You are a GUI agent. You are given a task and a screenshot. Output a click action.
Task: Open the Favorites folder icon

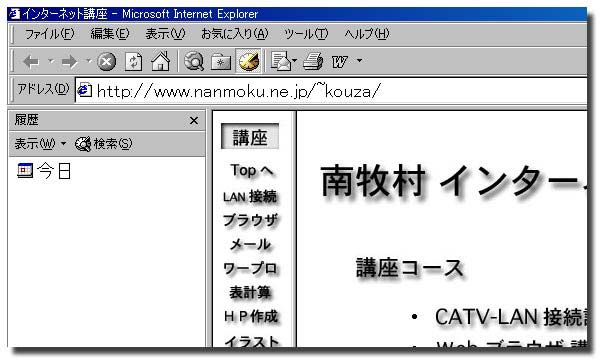[x=221, y=62]
